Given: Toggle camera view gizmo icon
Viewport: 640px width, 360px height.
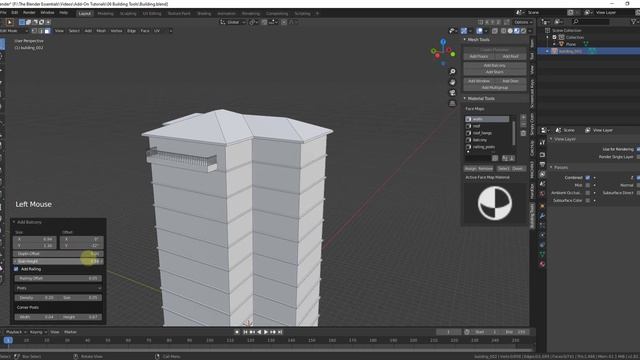Looking at the screenshot, I should [452, 93].
